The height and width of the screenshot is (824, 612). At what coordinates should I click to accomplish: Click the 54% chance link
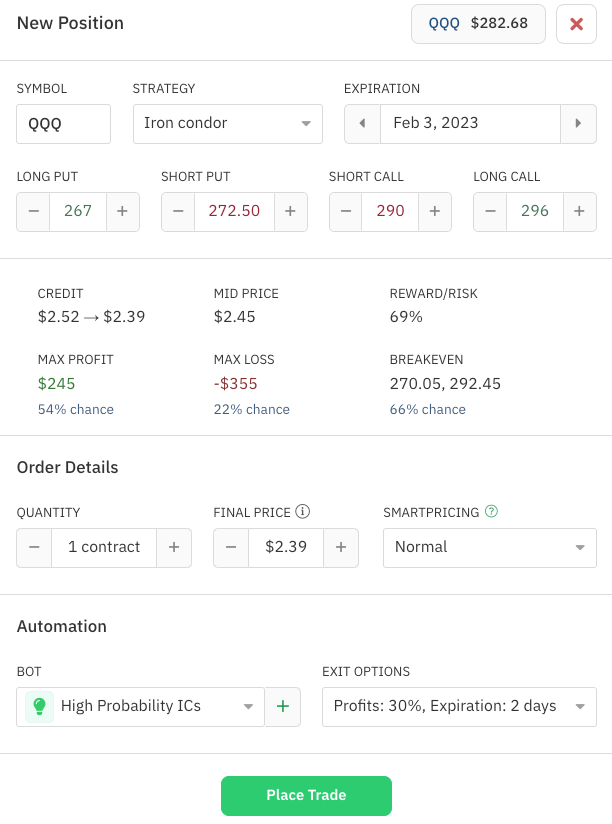(x=76, y=410)
